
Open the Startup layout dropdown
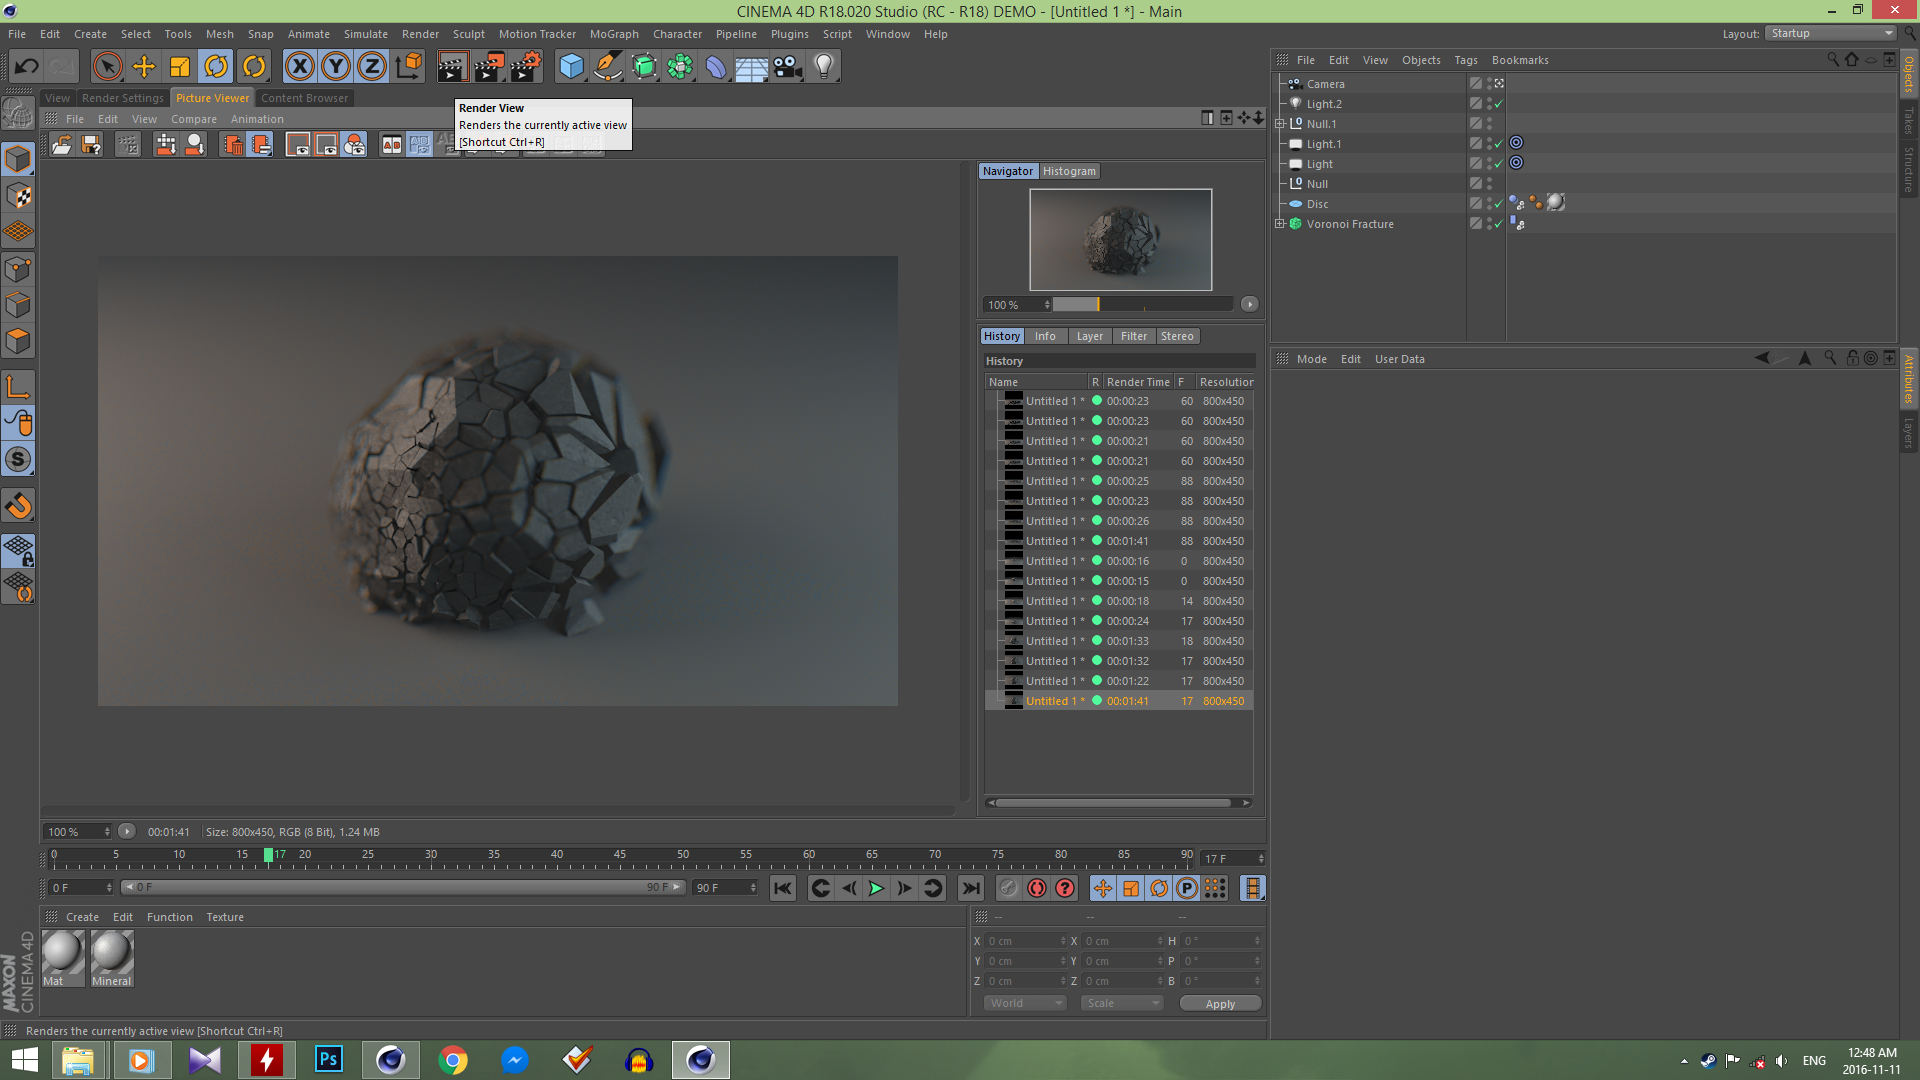(x=1830, y=33)
